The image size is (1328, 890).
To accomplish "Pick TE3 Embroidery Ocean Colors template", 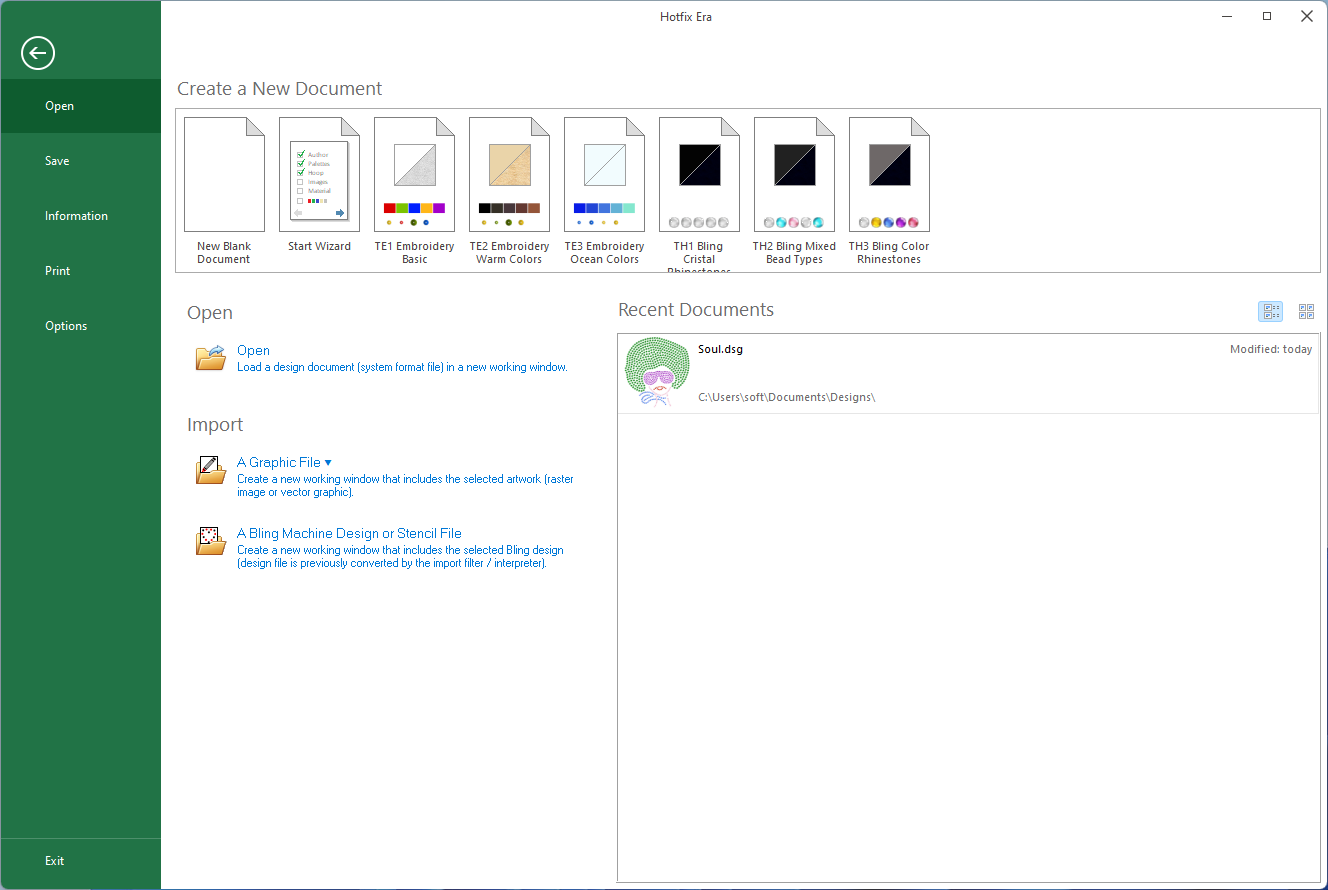I will click(x=604, y=191).
